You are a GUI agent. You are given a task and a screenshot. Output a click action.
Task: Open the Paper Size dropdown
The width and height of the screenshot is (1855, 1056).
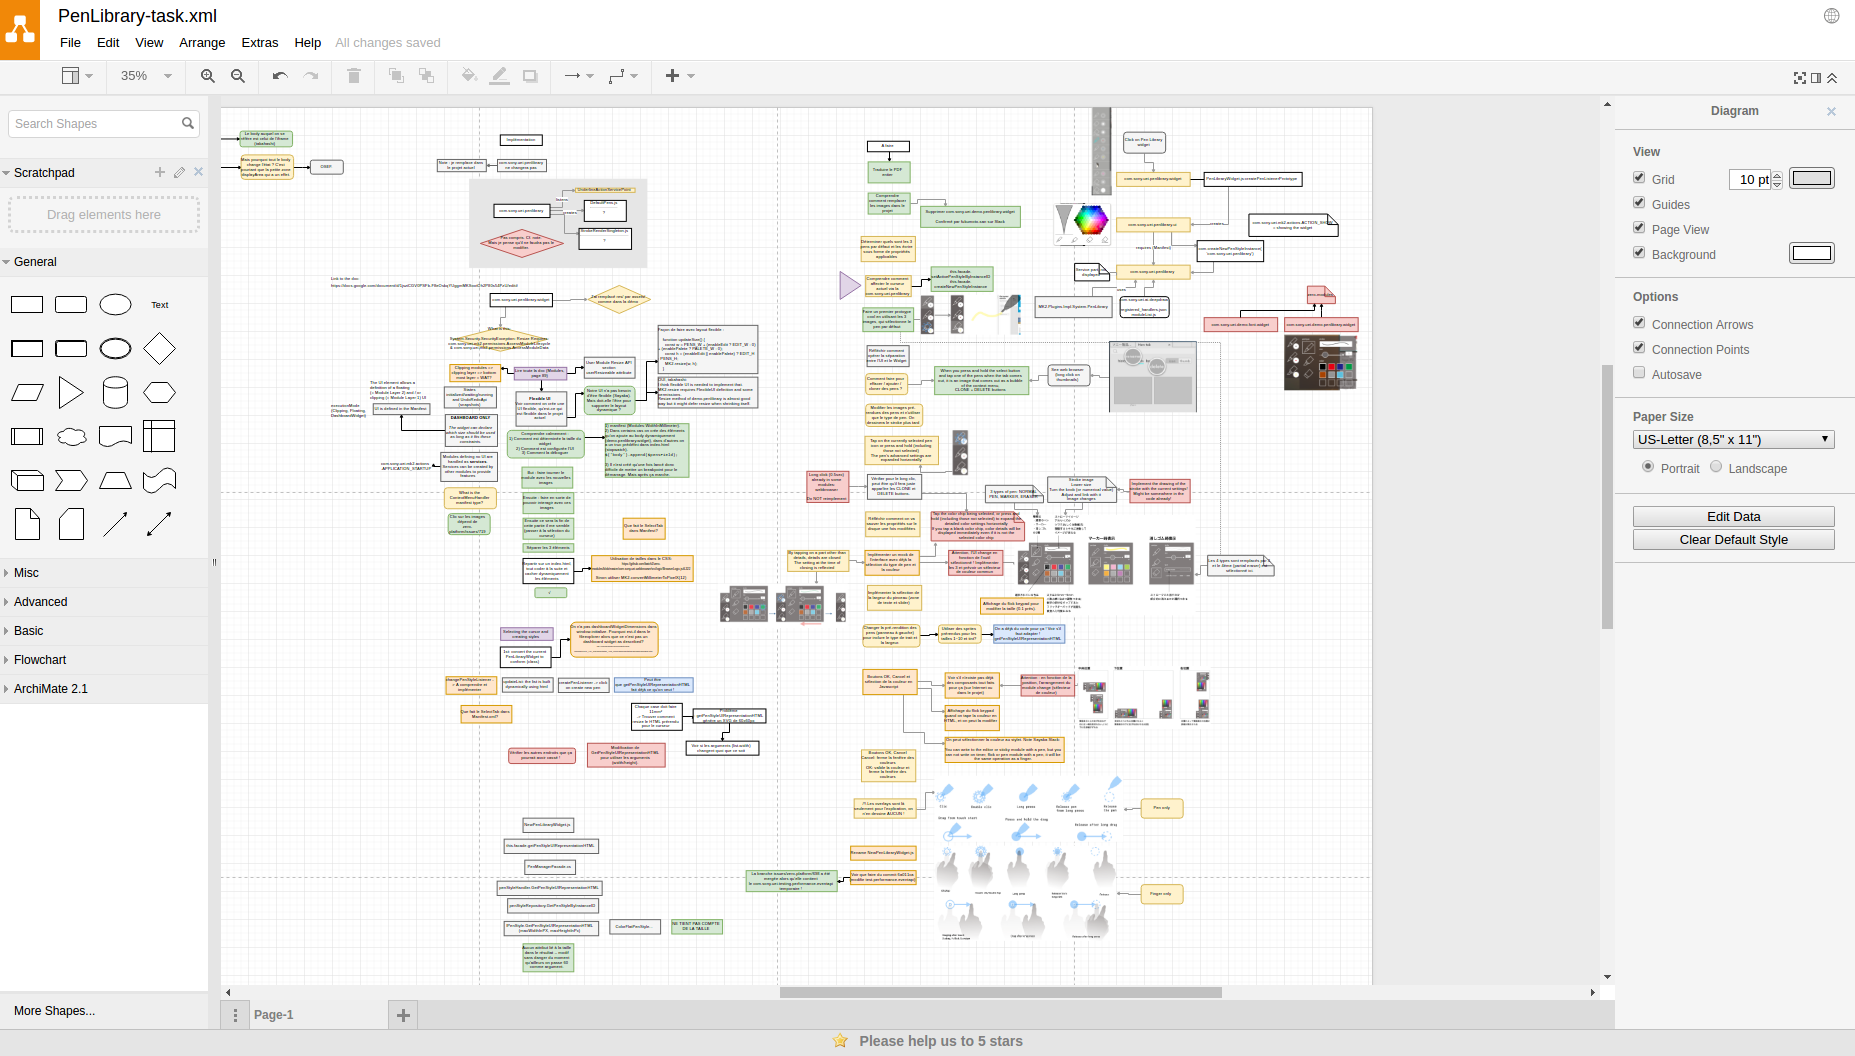[x=1733, y=440]
